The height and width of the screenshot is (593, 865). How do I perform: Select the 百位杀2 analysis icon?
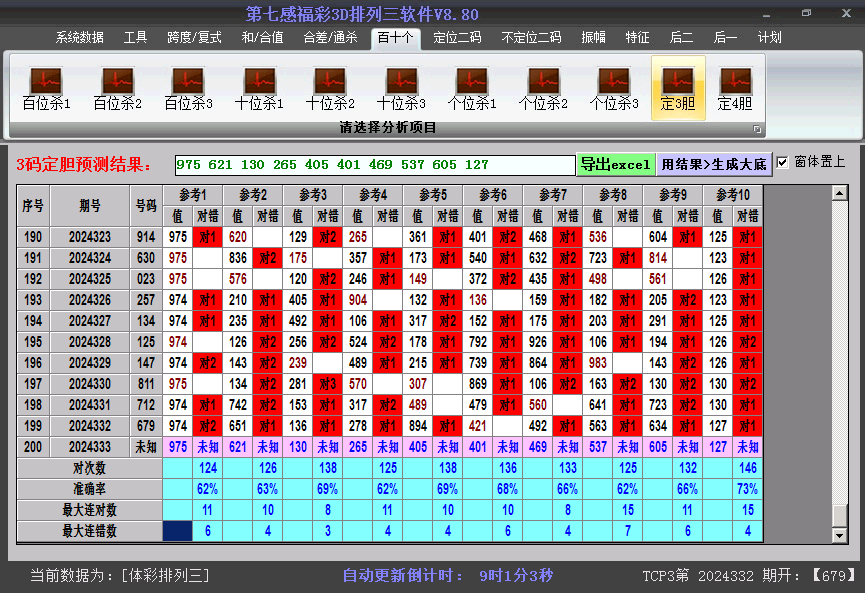118,88
